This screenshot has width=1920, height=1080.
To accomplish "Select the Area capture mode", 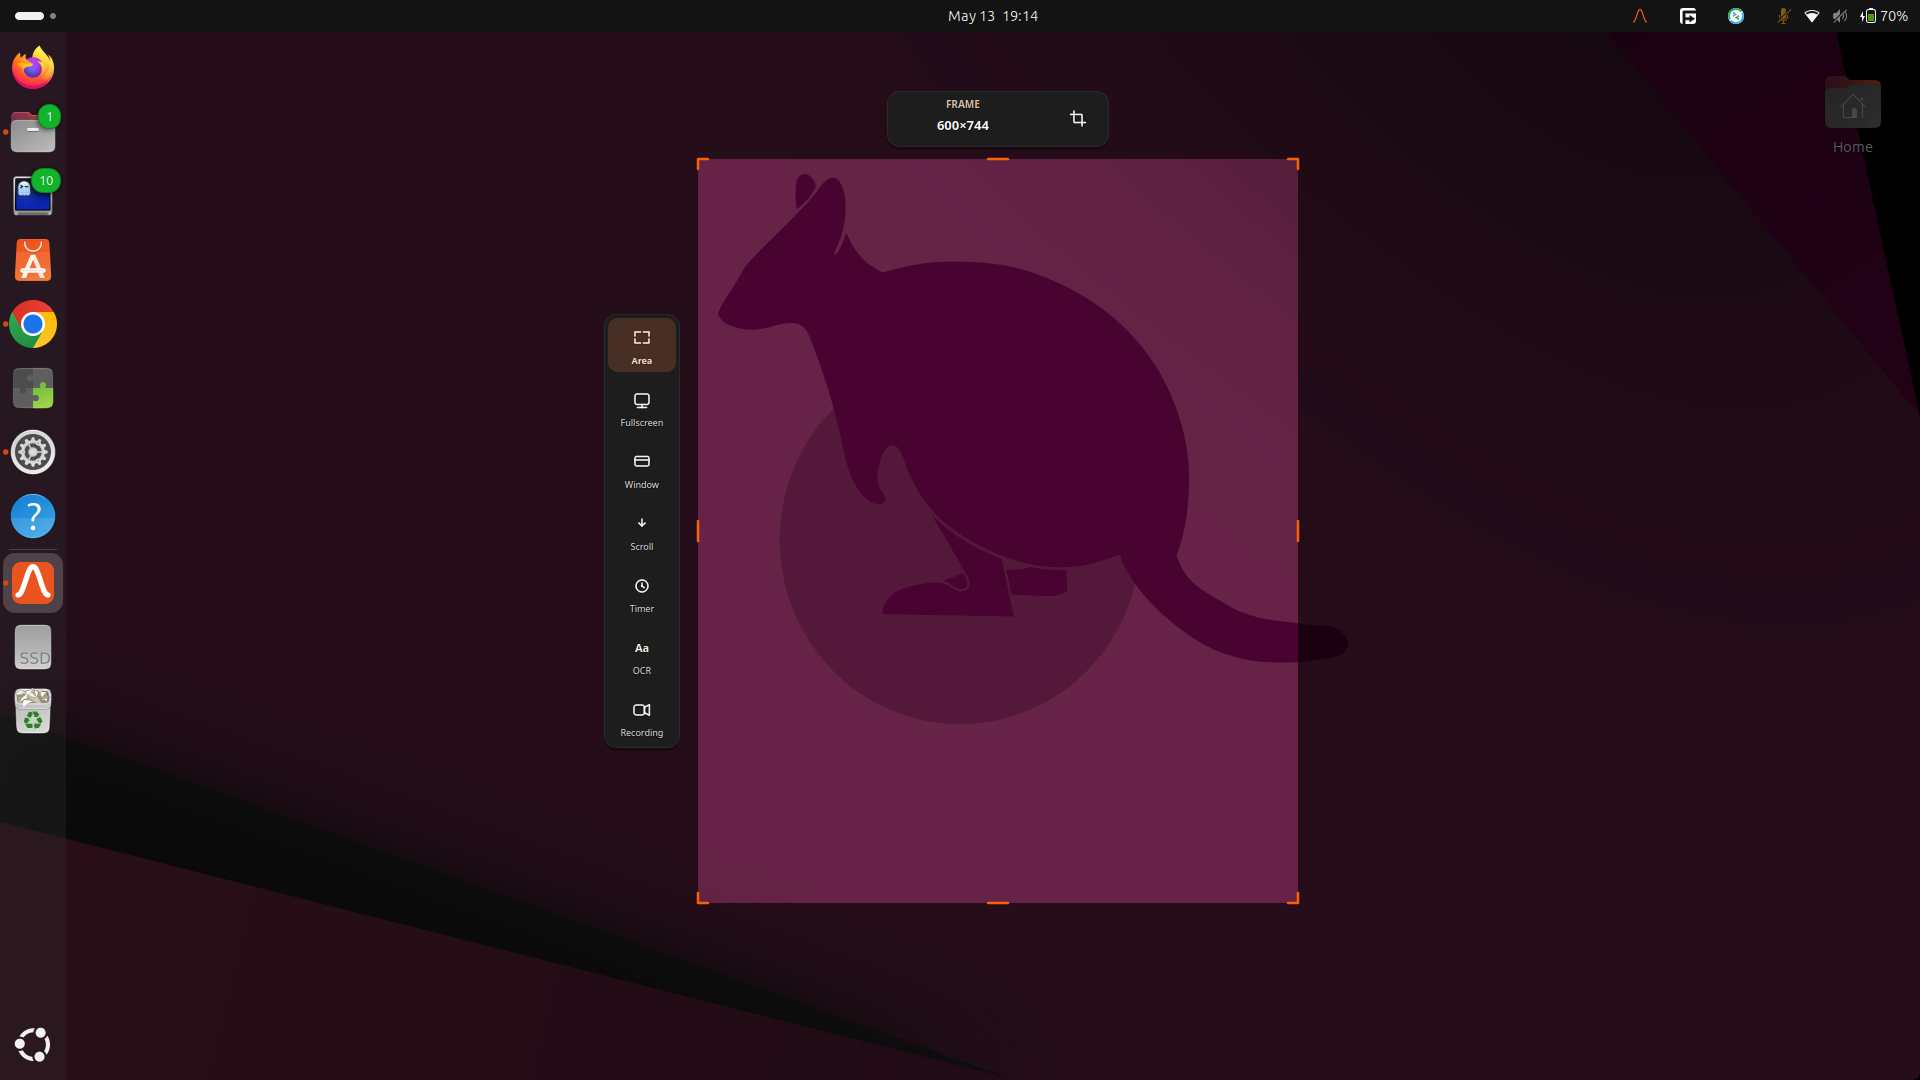I will pos(642,346).
